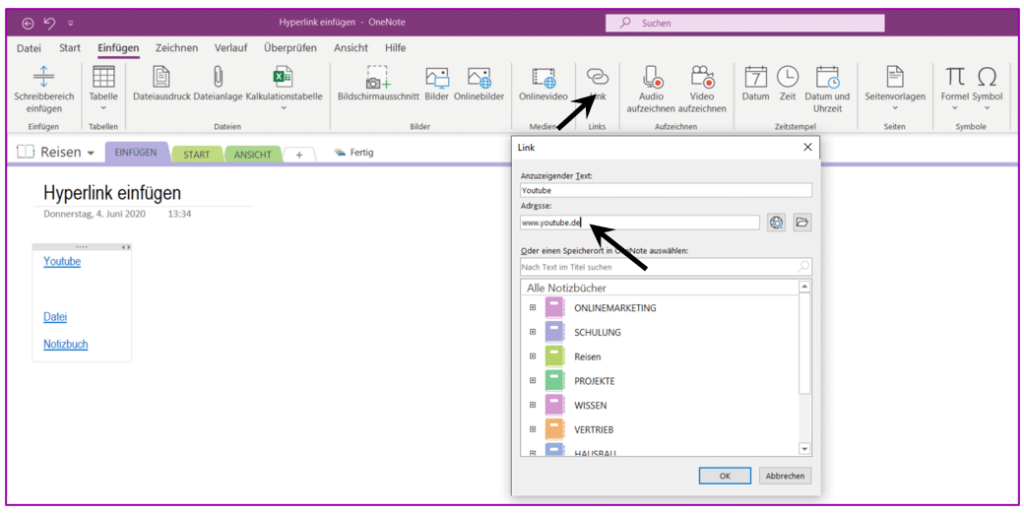The width and height of the screenshot is (1024, 513).
Task: Click the Abbrechen button
Action: [x=785, y=476]
